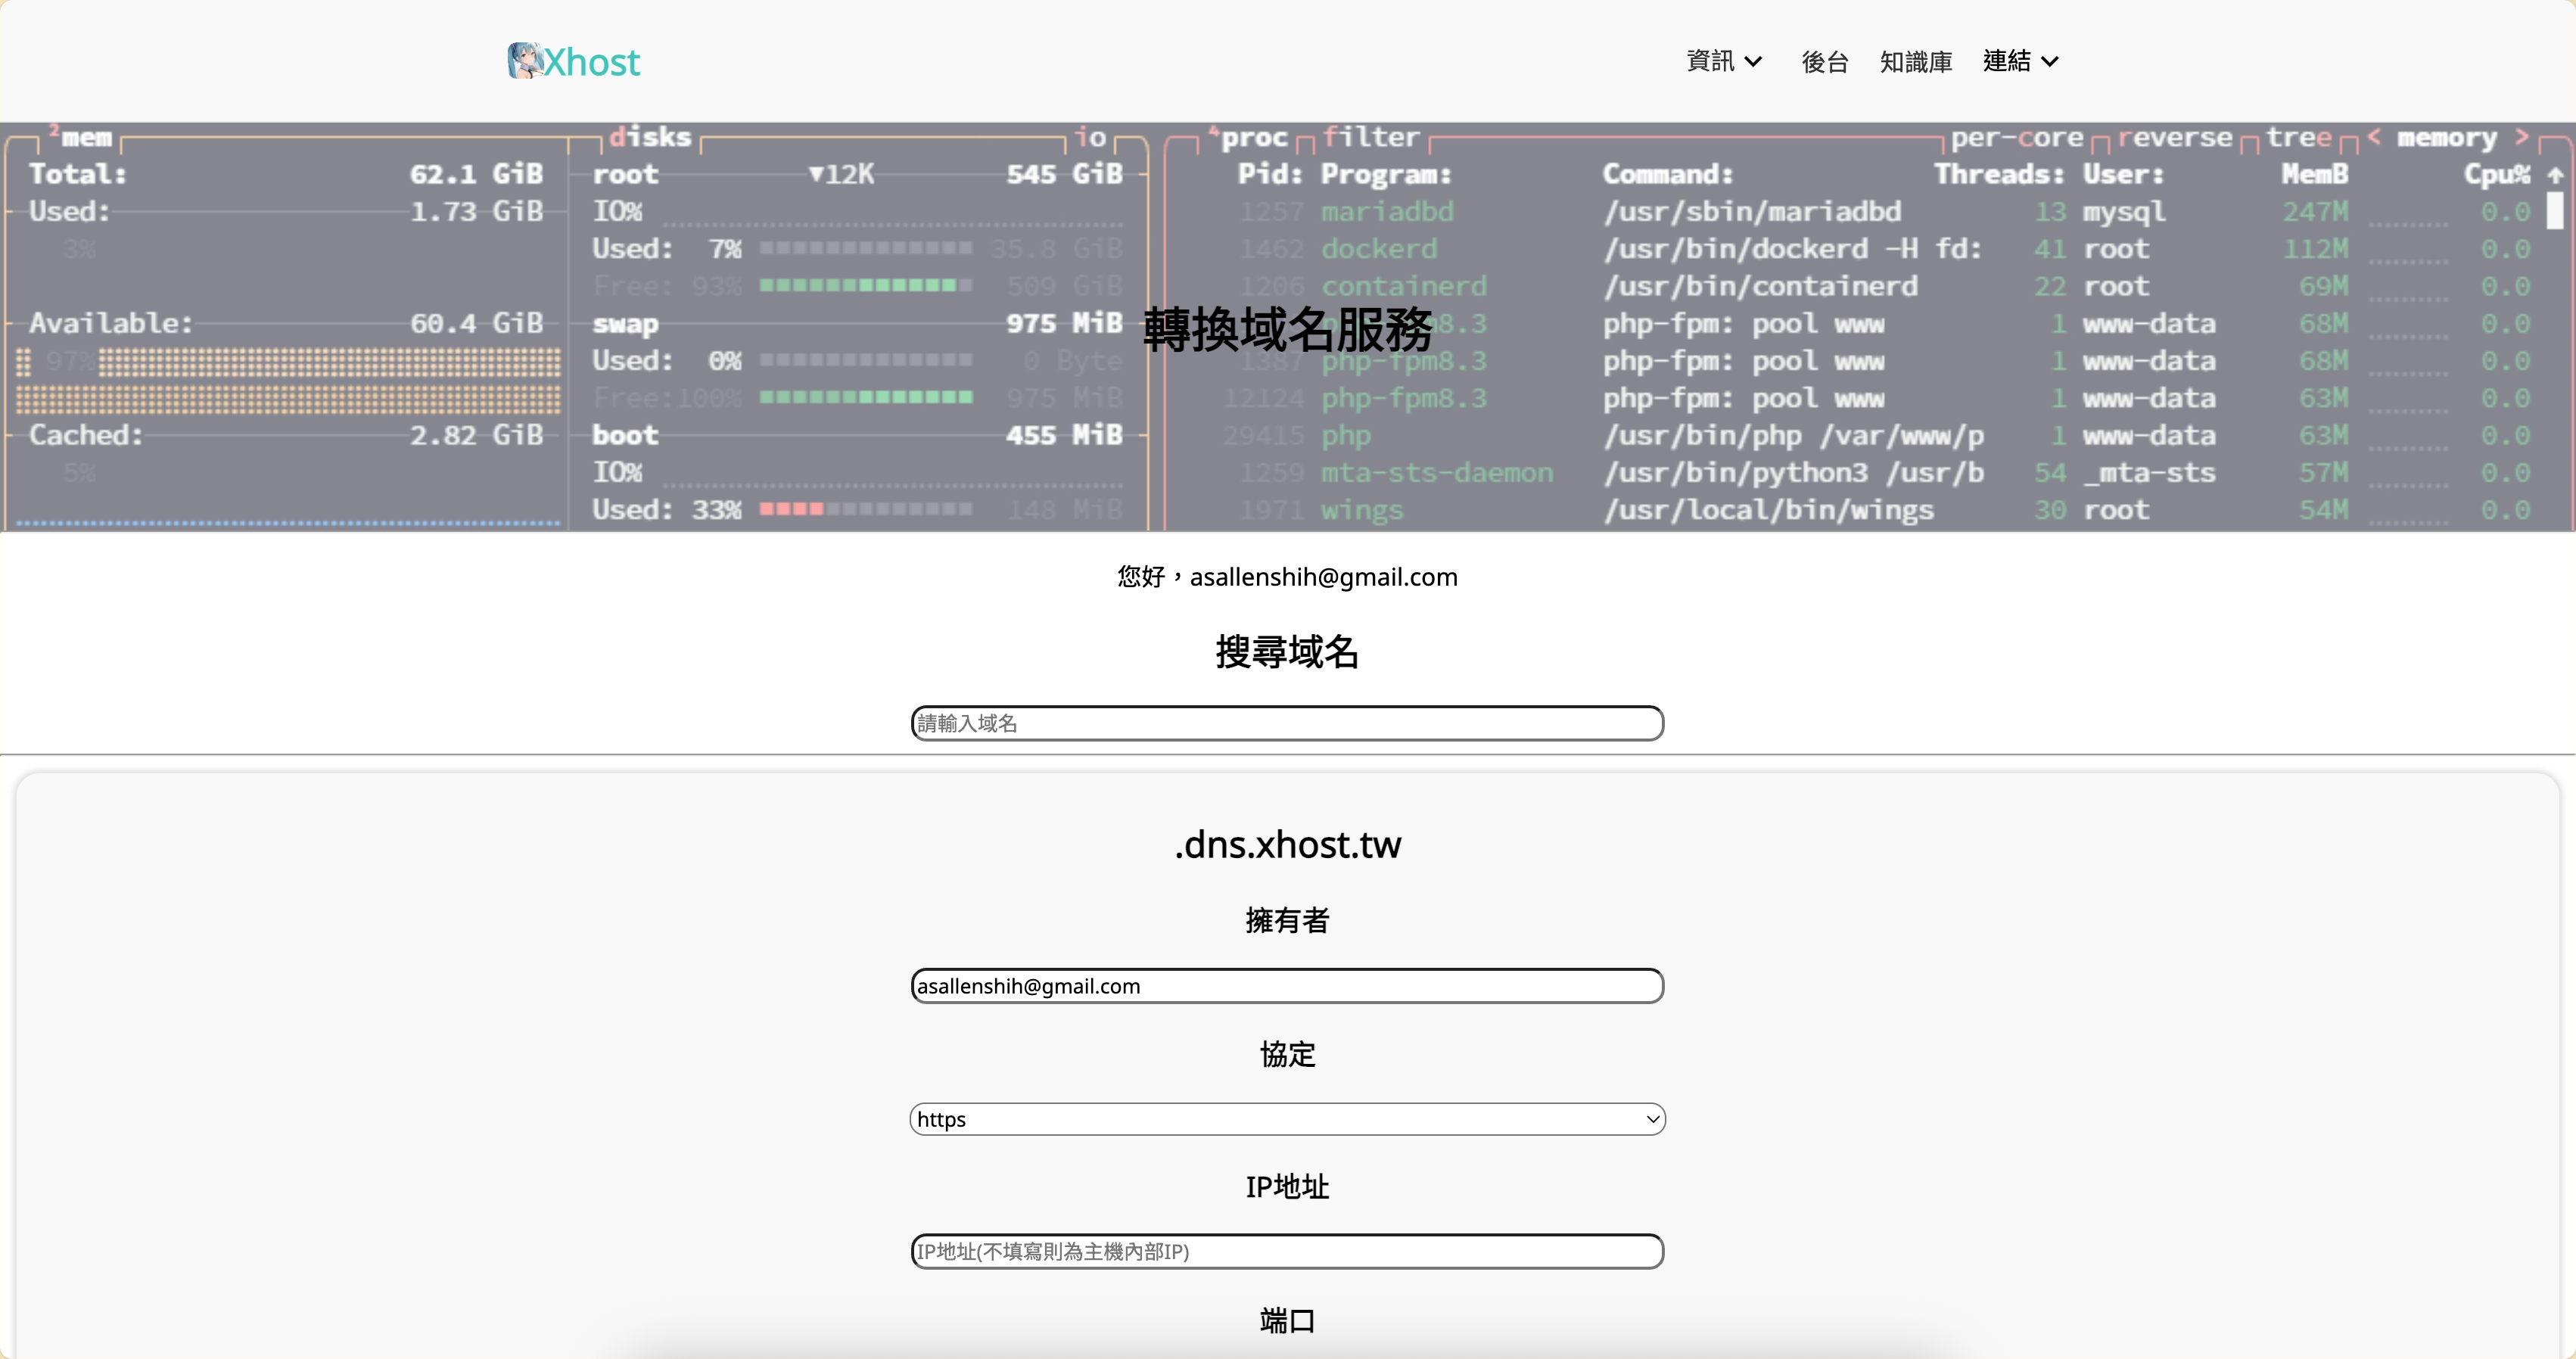Click the Xhost mascot logo icon

524,61
